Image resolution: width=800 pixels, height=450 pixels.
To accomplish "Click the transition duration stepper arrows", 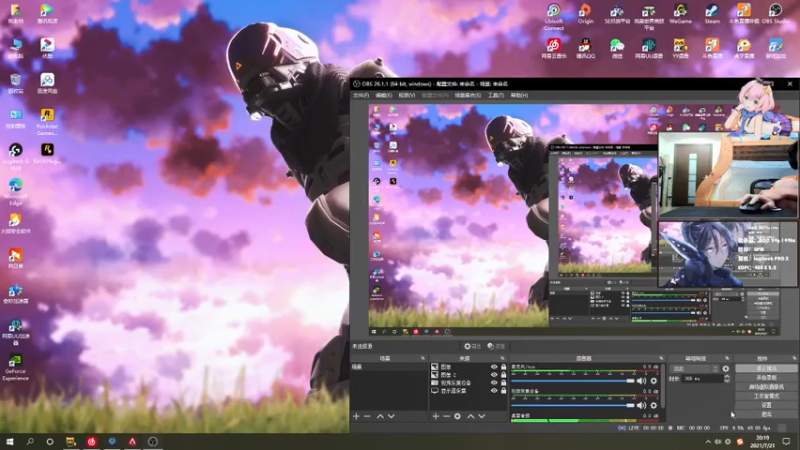I will [727, 379].
